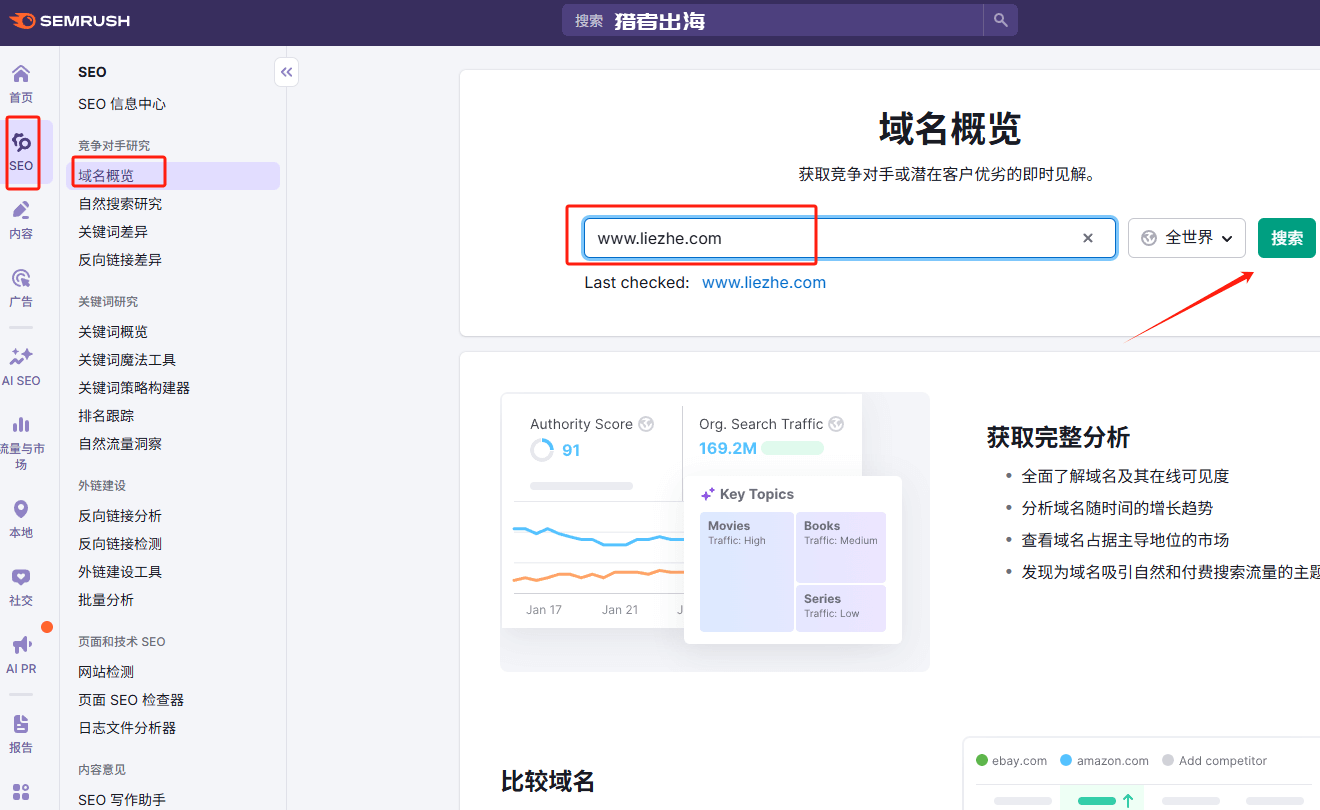Viewport: 1320px width, 810px height.
Task: Open 批量分析
Action: click(x=106, y=600)
